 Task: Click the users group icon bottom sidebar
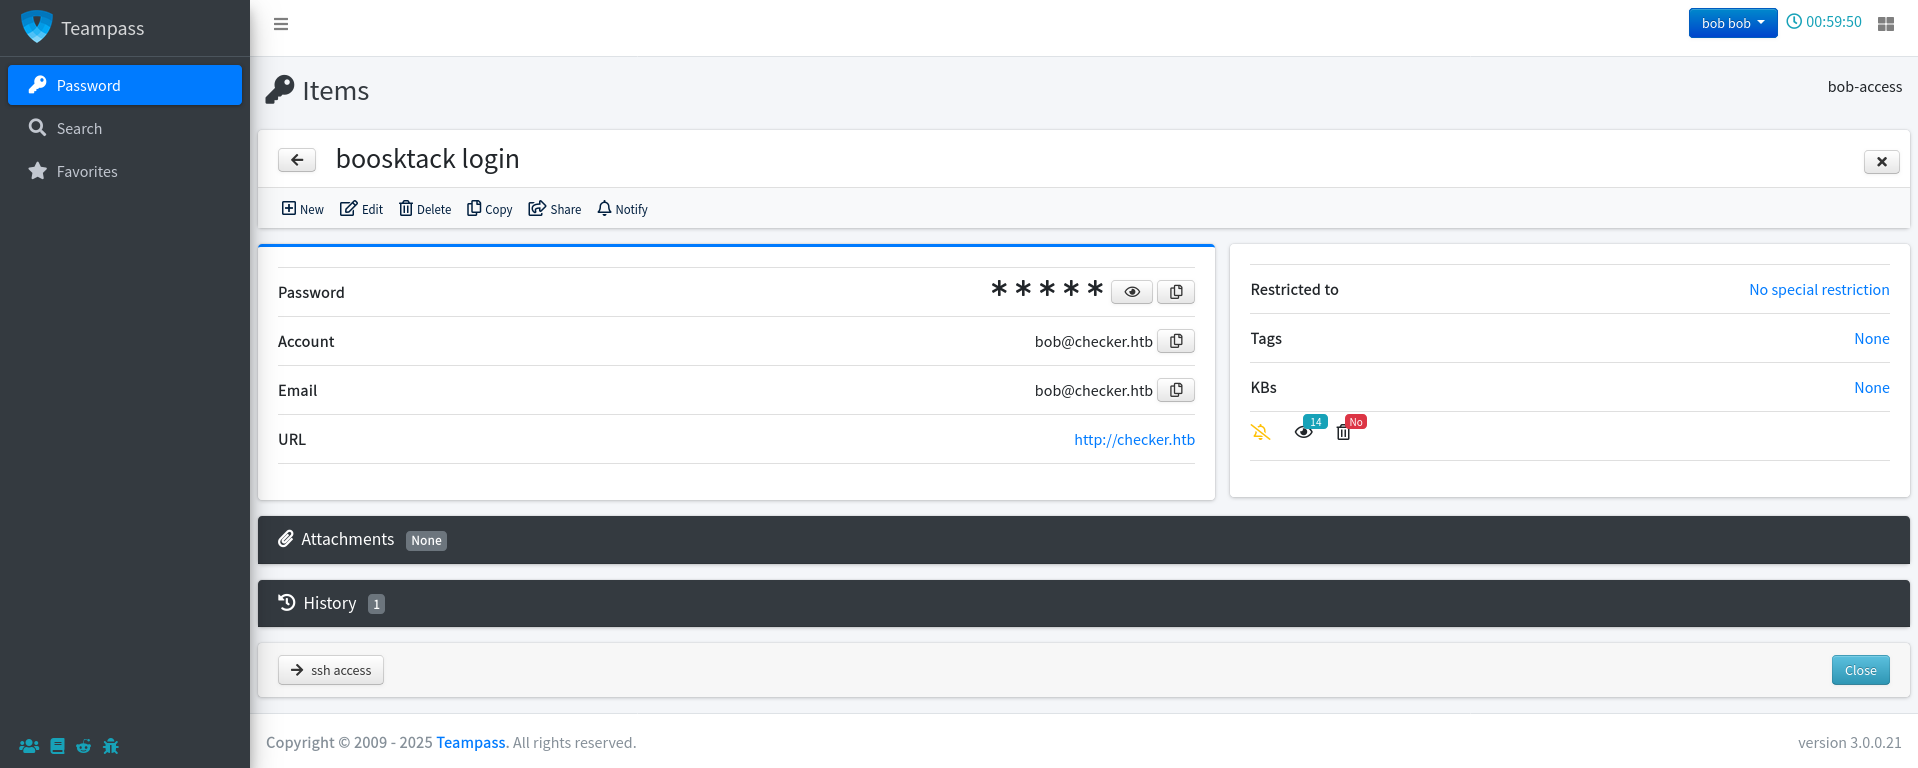pyautogui.click(x=29, y=746)
